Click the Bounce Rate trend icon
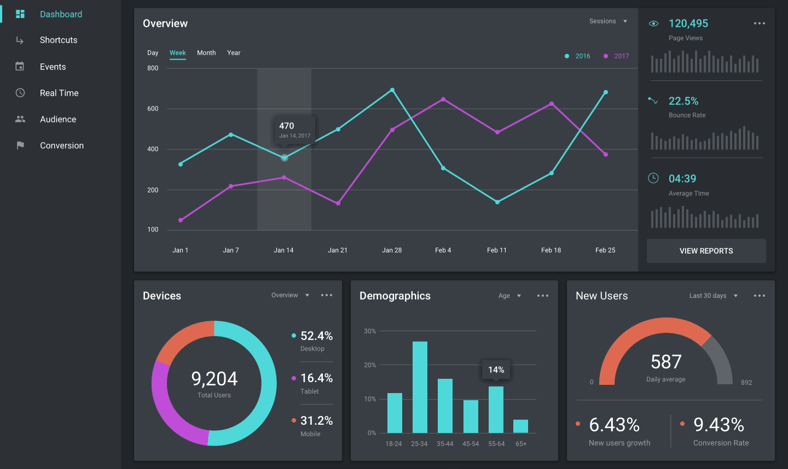This screenshot has height=469, width=788. click(653, 101)
